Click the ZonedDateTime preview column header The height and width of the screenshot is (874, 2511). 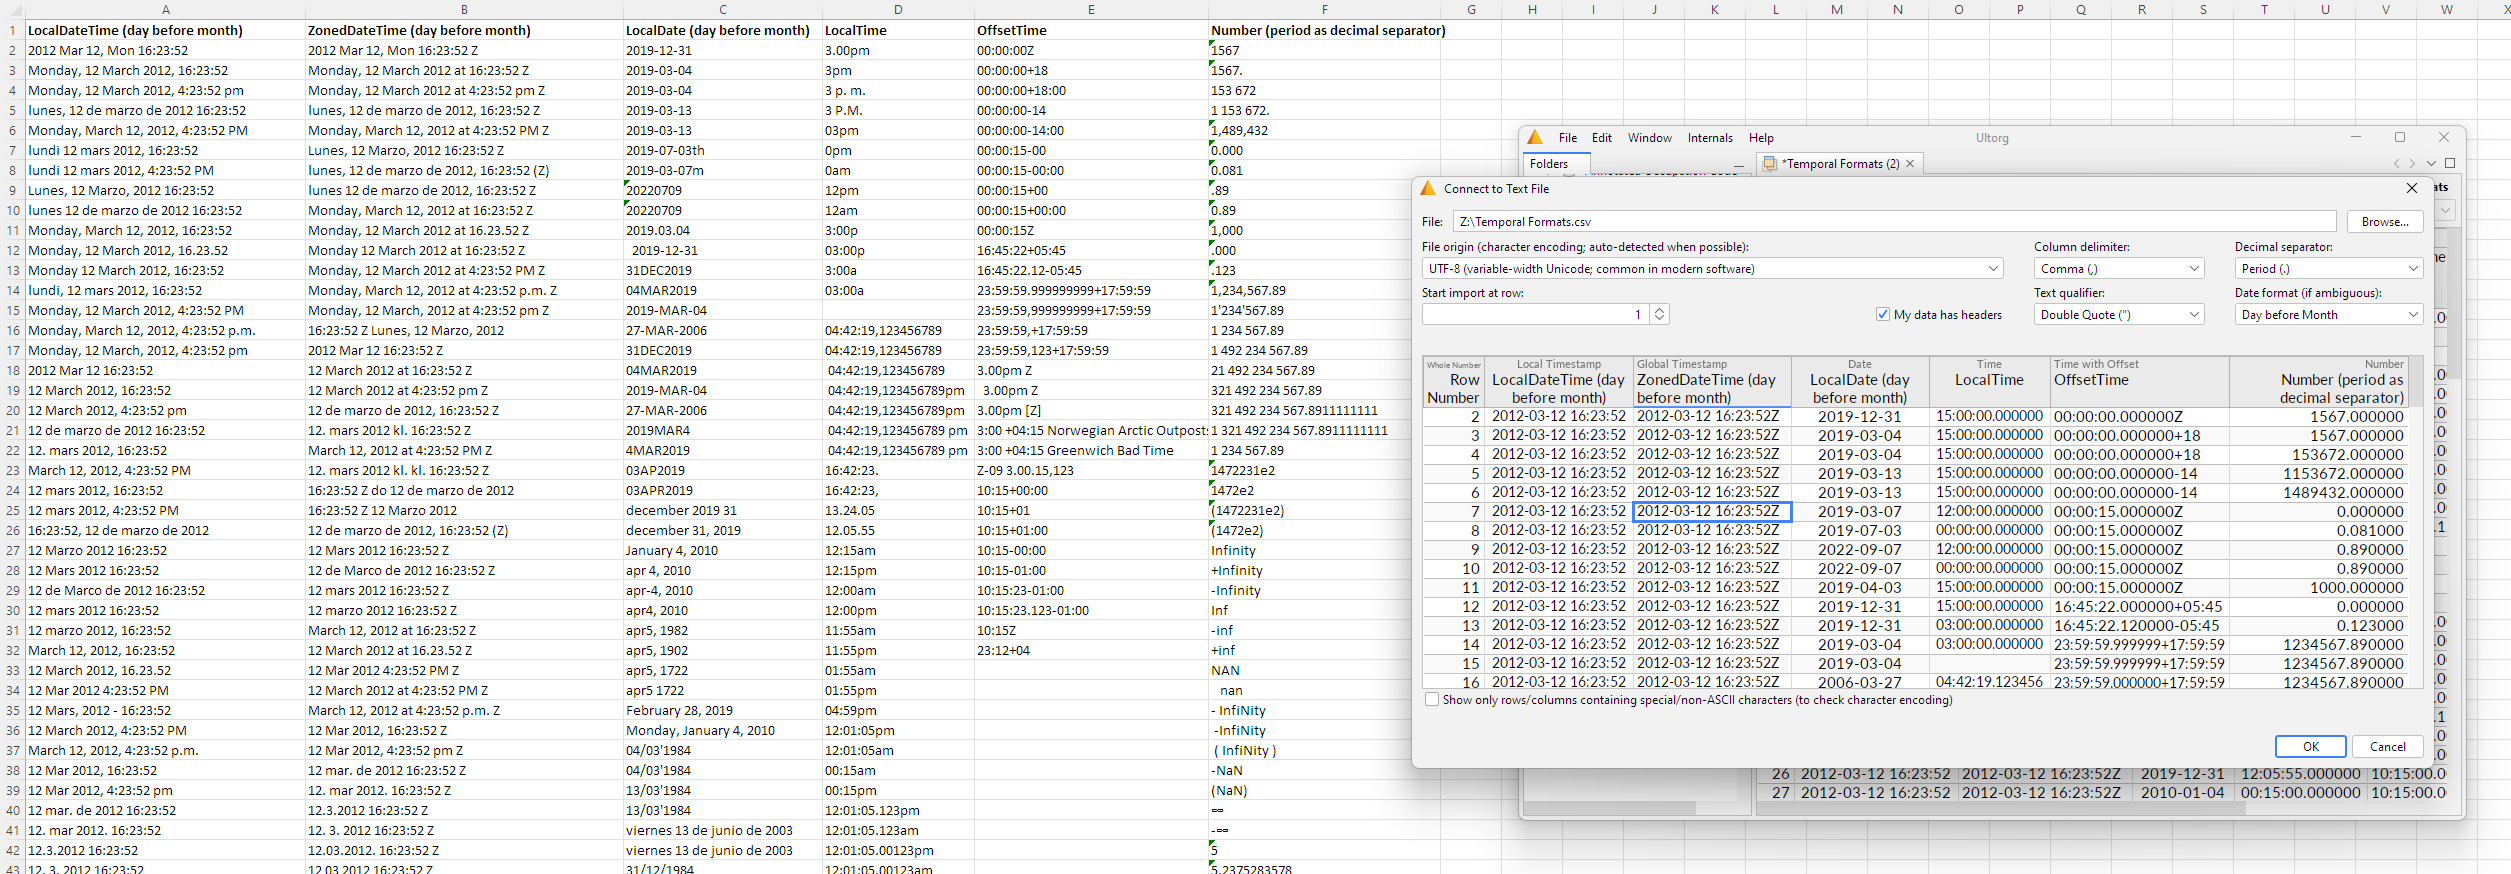[1711, 382]
